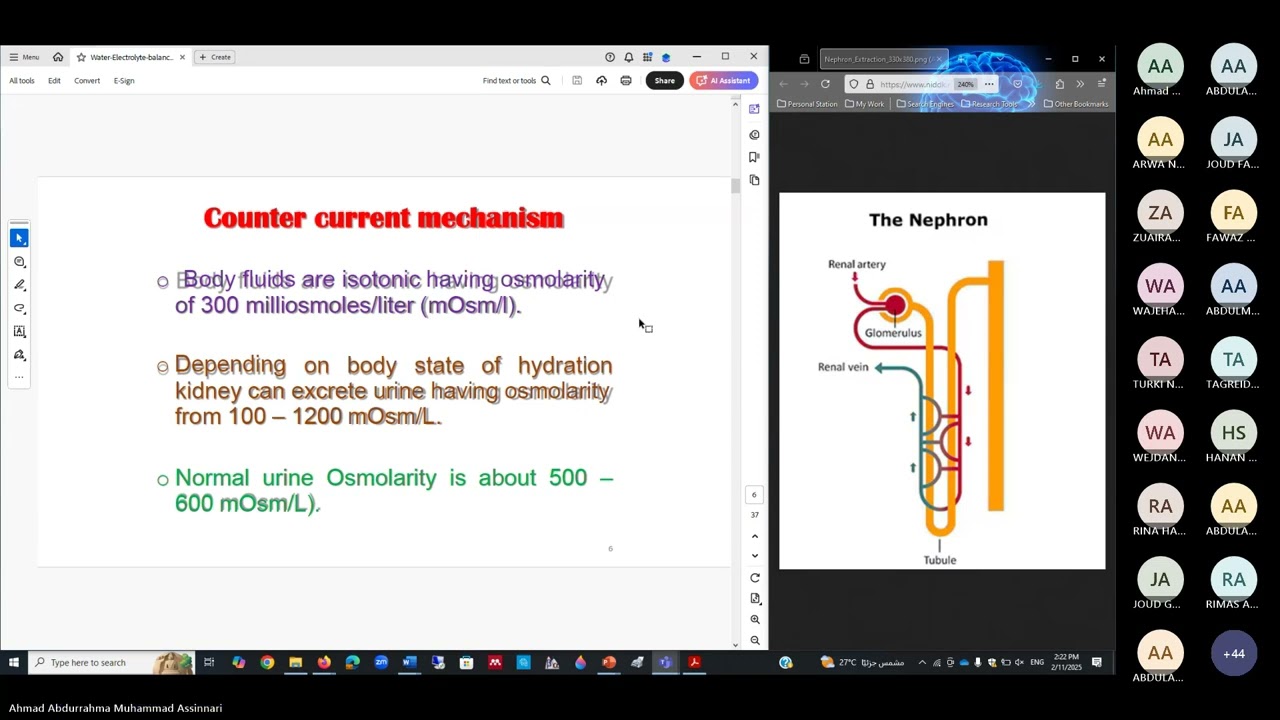Viewport: 1280px width, 720px height.
Task: Go to next page with down chevron
Action: pos(755,555)
